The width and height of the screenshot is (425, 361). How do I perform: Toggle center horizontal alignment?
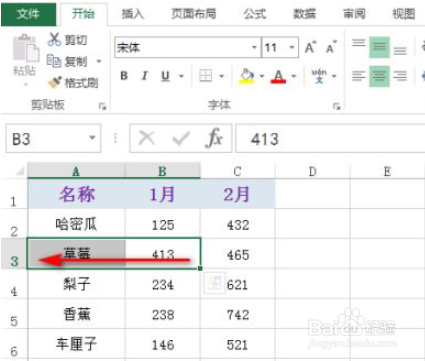click(x=379, y=76)
